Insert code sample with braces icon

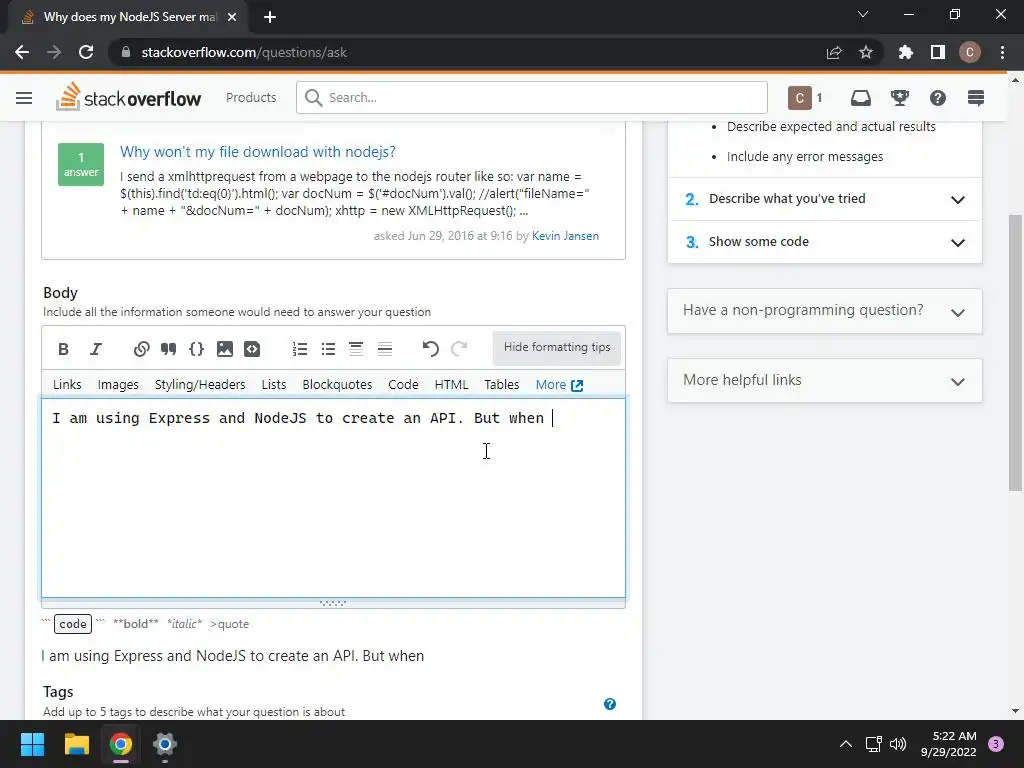(x=196, y=349)
